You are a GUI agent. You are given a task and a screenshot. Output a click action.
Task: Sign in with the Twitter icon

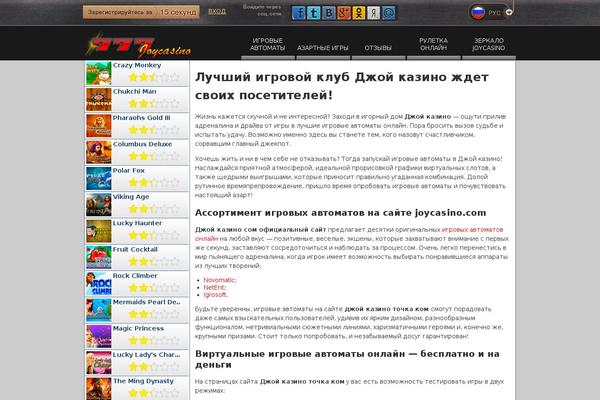(x=314, y=13)
